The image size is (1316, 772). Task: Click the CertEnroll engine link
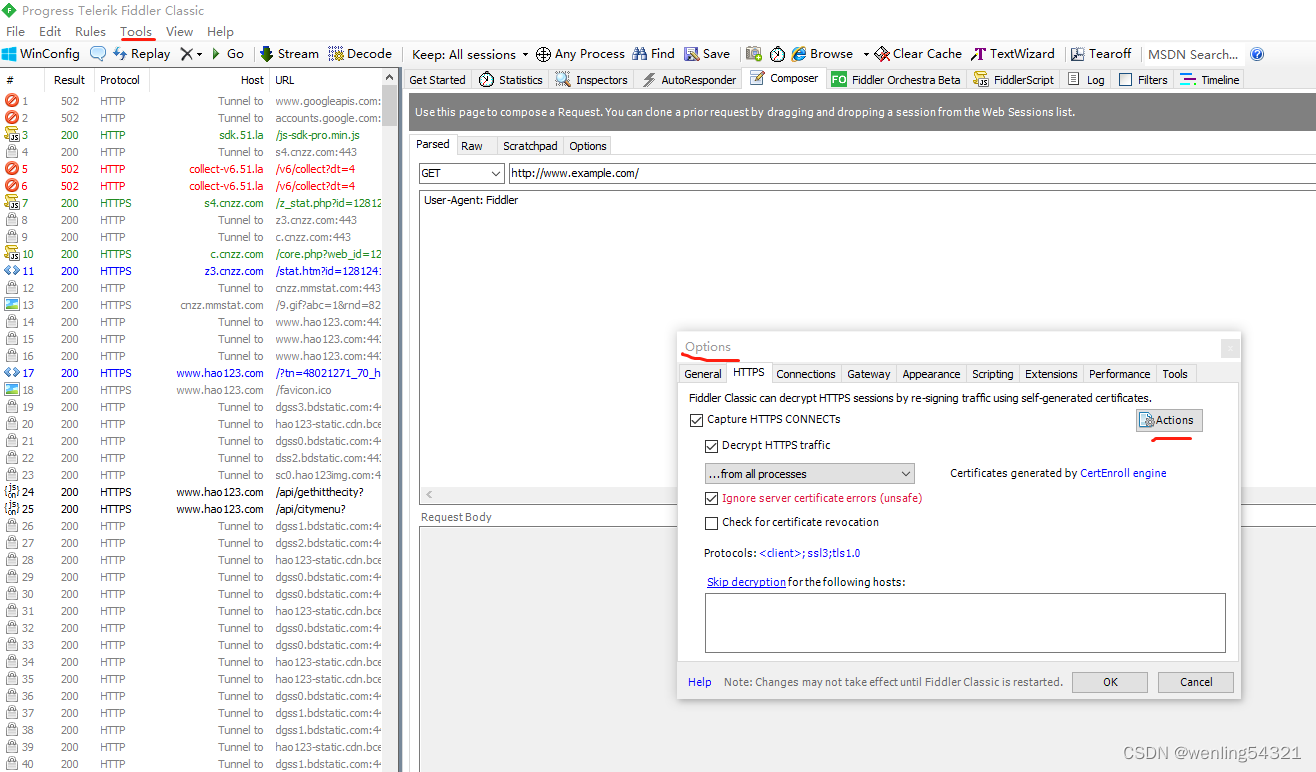pos(1123,473)
